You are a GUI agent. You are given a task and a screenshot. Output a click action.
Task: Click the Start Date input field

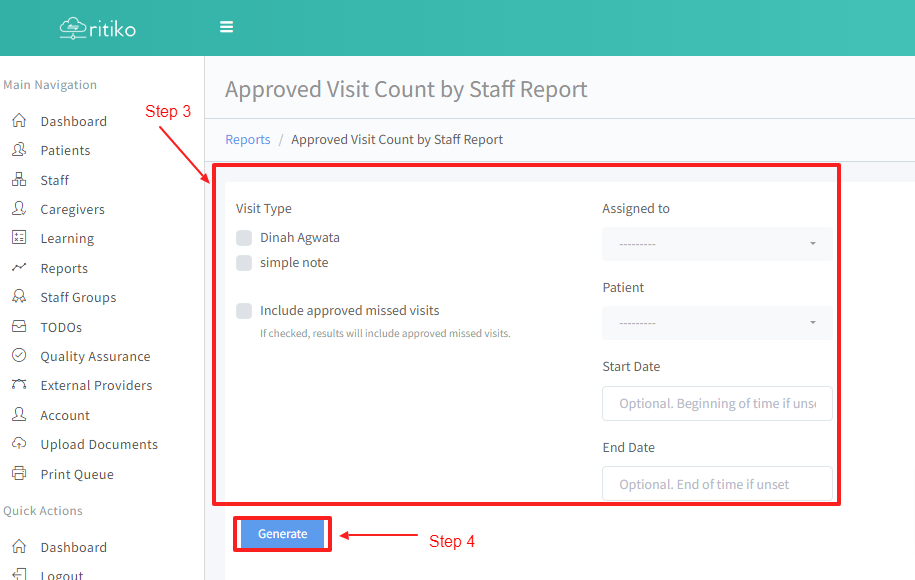click(717, 404)
